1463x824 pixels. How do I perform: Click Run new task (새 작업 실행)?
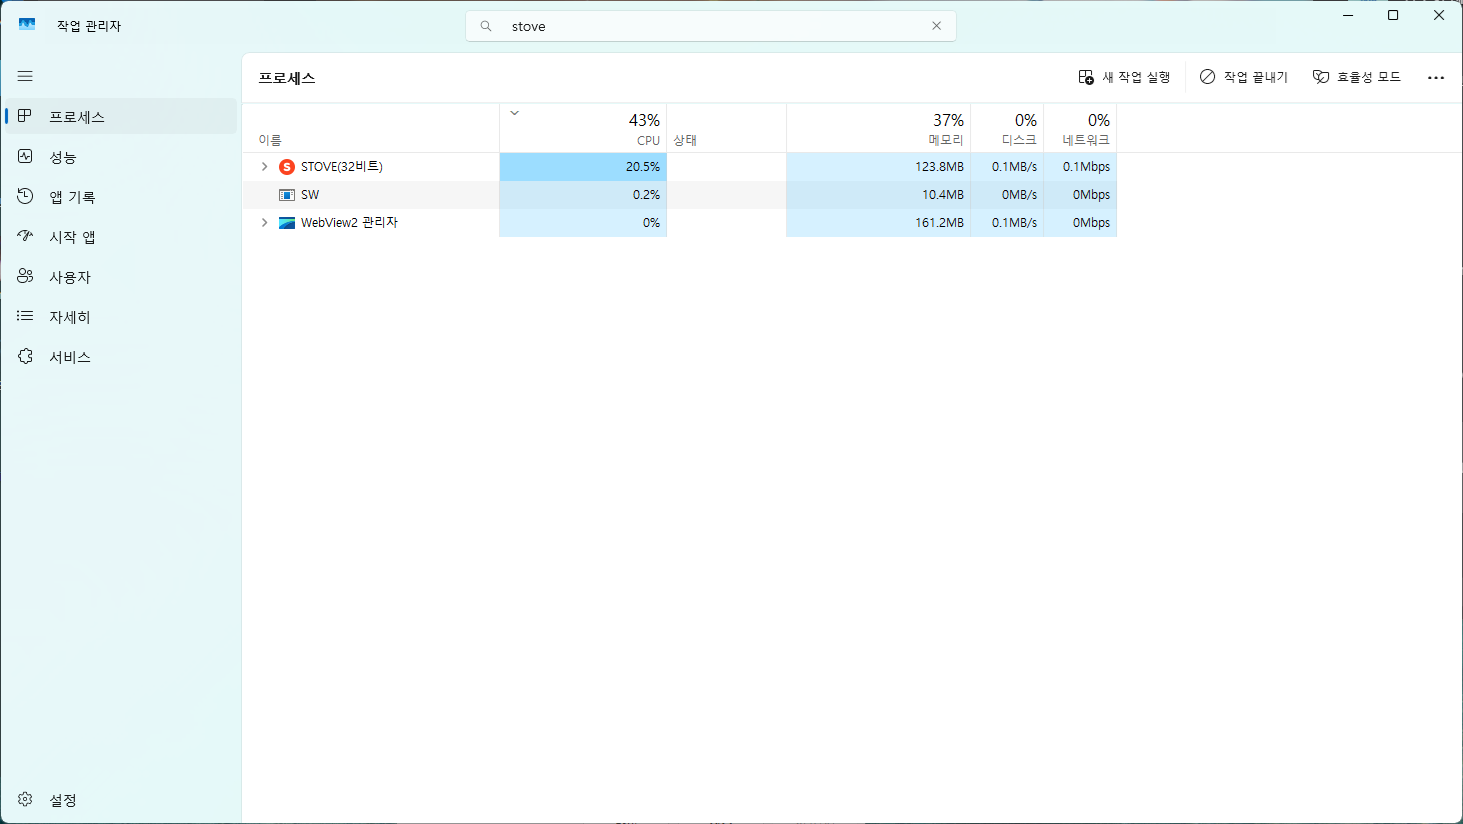click(1124, 77)
